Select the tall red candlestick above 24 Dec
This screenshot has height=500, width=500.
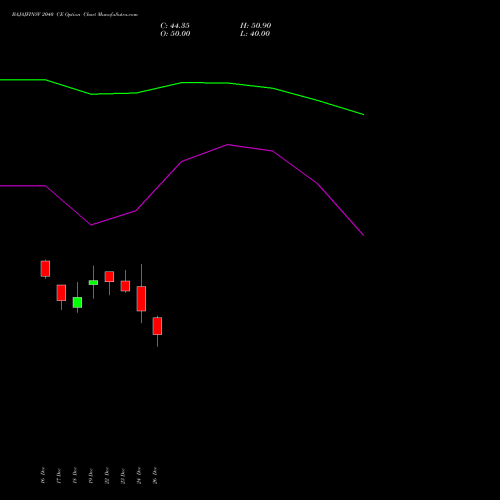(141, 299)
